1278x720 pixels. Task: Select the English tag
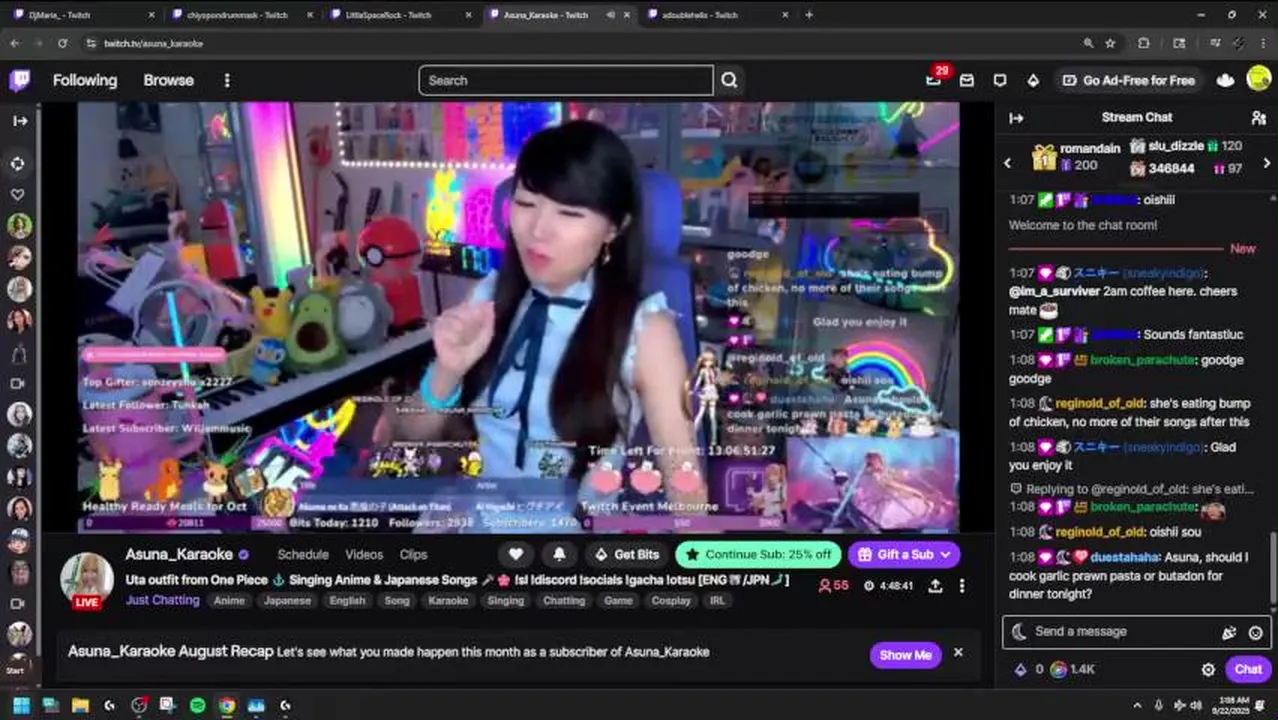click(347, 601)
